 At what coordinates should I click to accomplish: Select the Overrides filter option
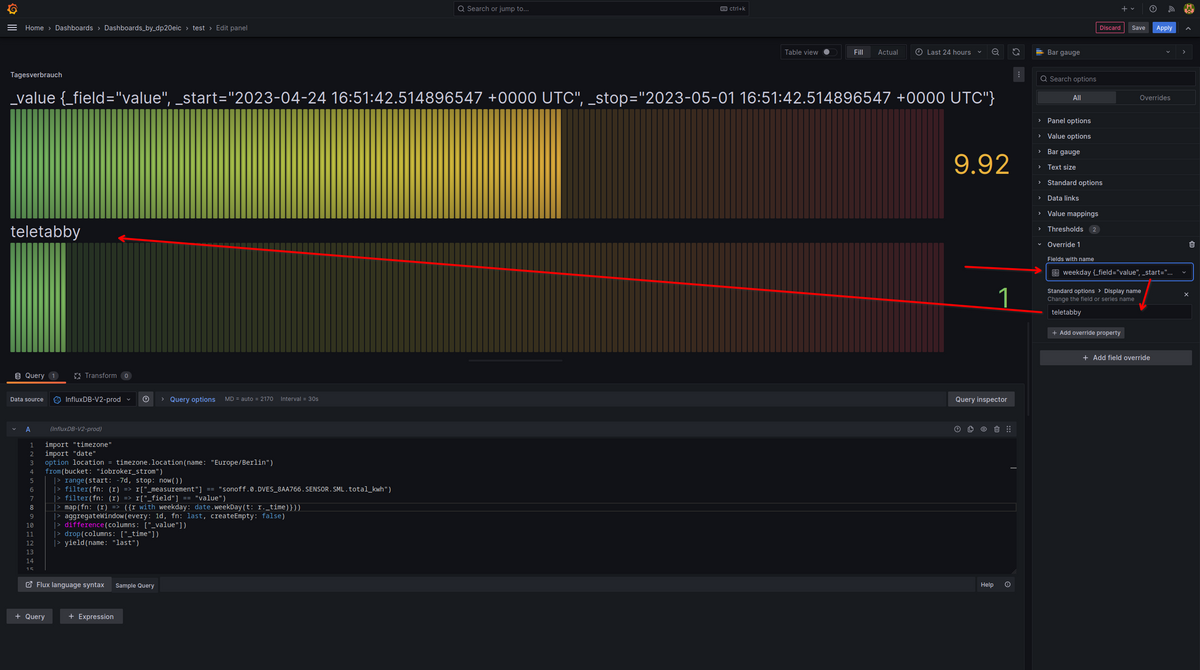1154,98
